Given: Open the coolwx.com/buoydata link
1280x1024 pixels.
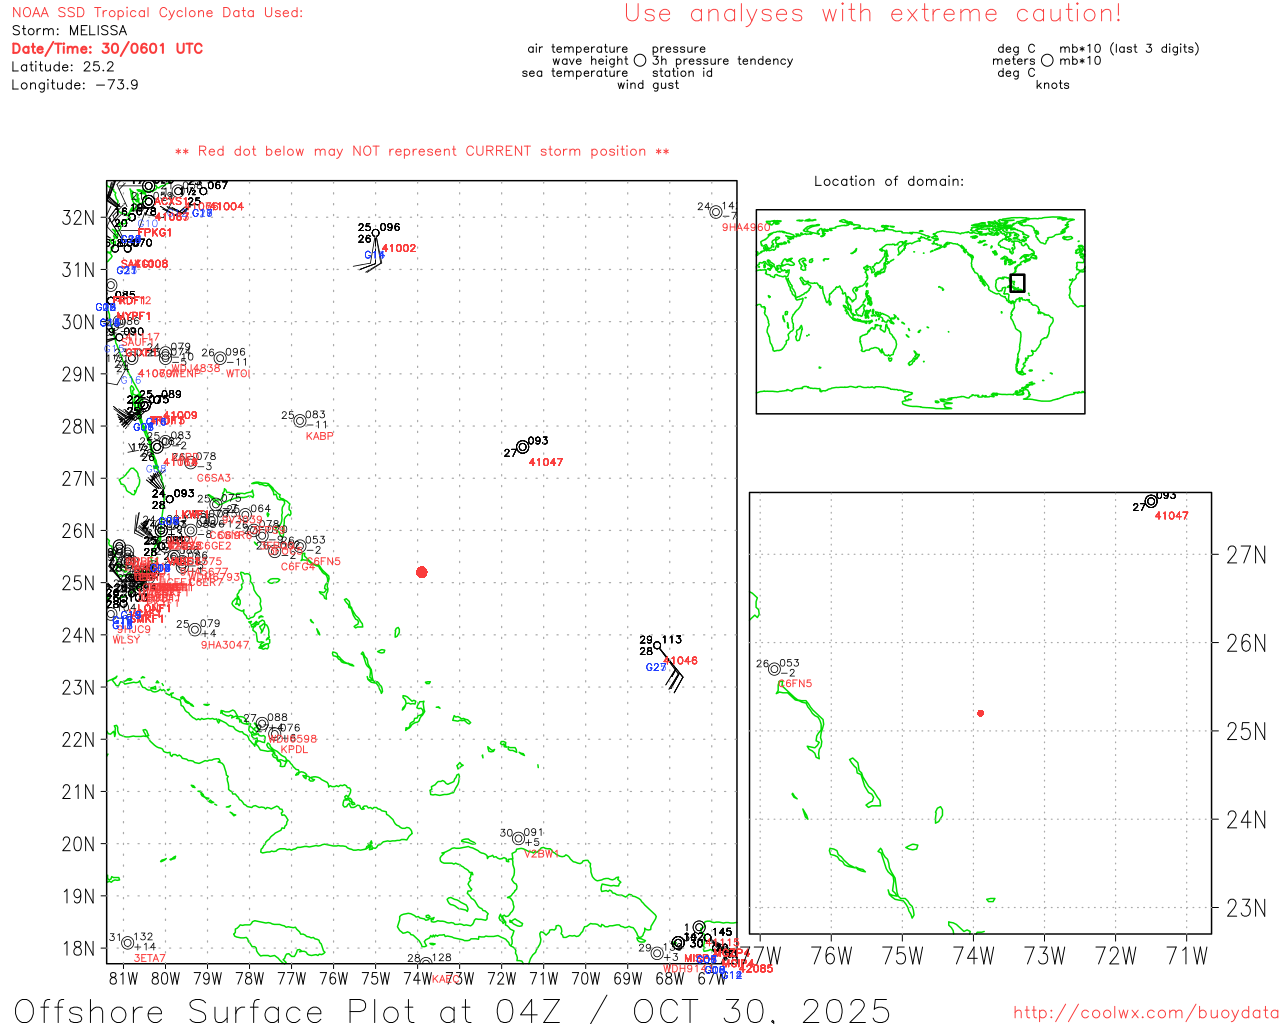Looking at the screenshot, I should (x=1145, y=1013).
